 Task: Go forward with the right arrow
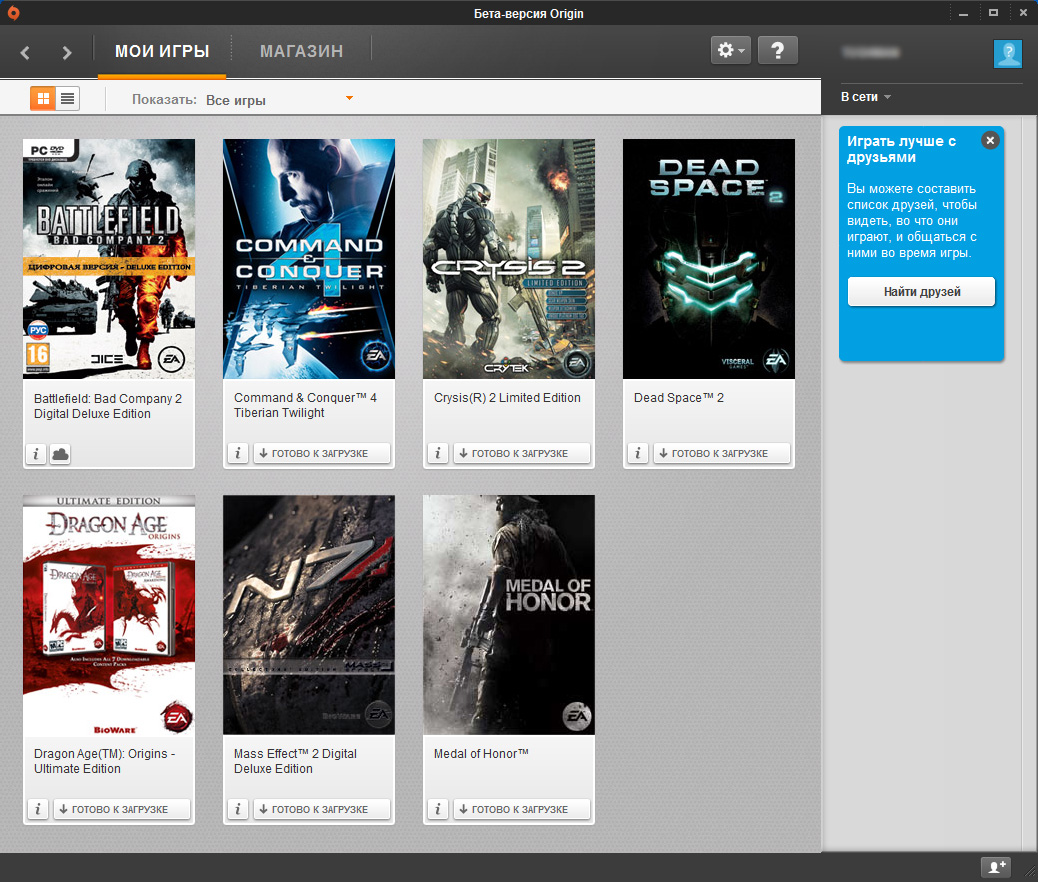tap(66, 52)
